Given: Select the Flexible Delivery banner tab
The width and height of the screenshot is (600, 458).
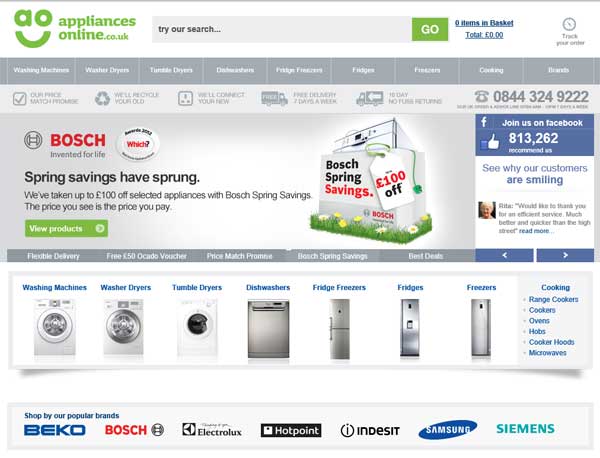Looking at the screenshot, I should 53,256.
